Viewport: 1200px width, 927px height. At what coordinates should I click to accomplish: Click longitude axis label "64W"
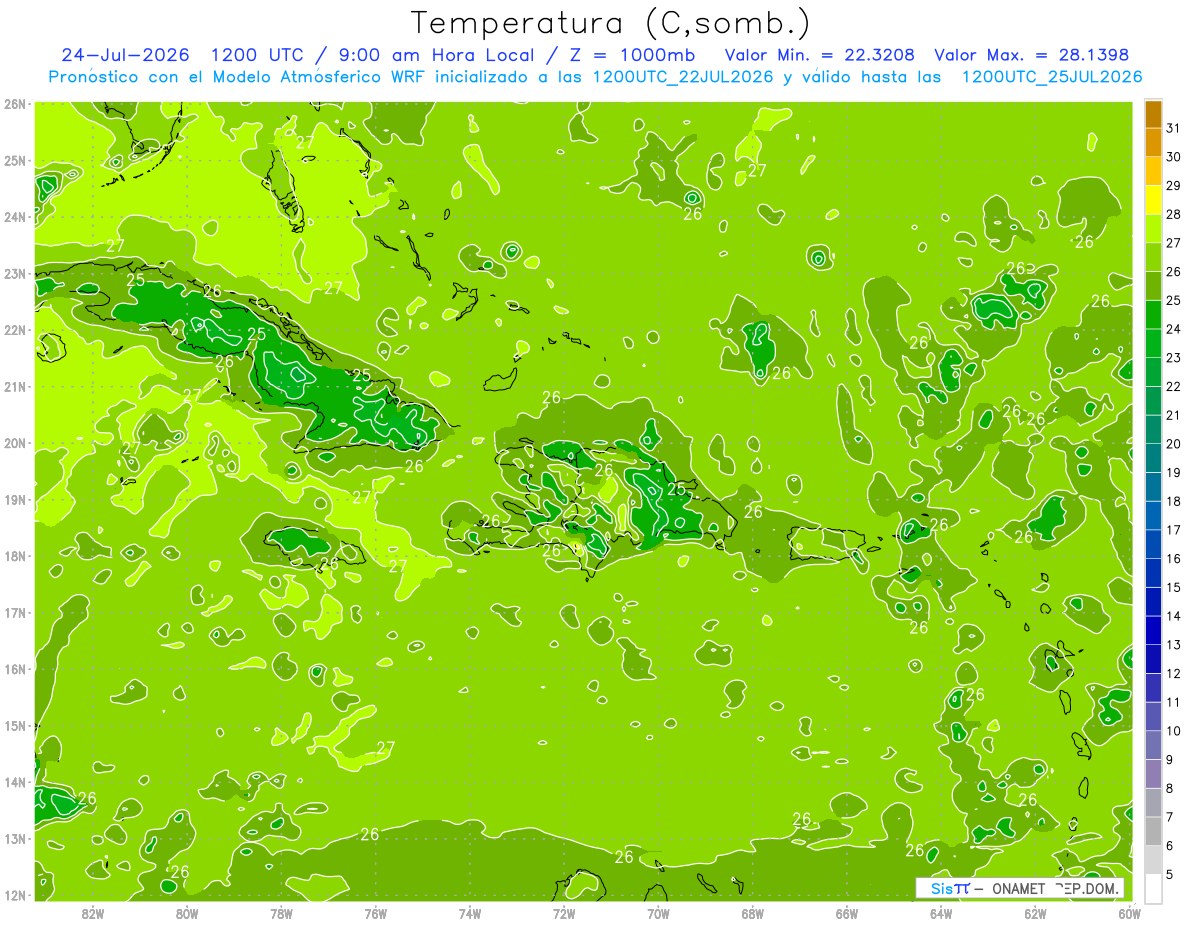click(941, 912)
